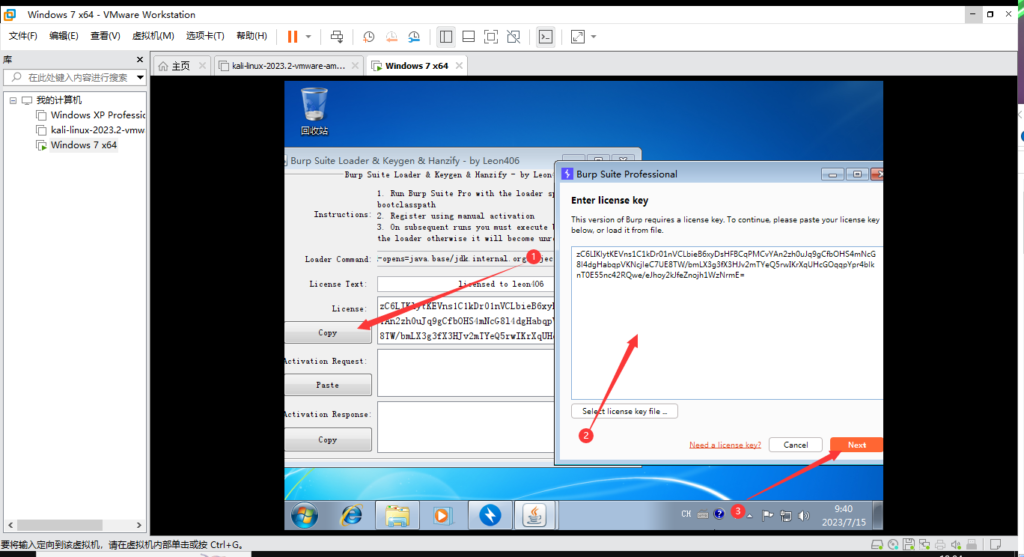Open the 选项卡(T) menu

pos(205,36)
